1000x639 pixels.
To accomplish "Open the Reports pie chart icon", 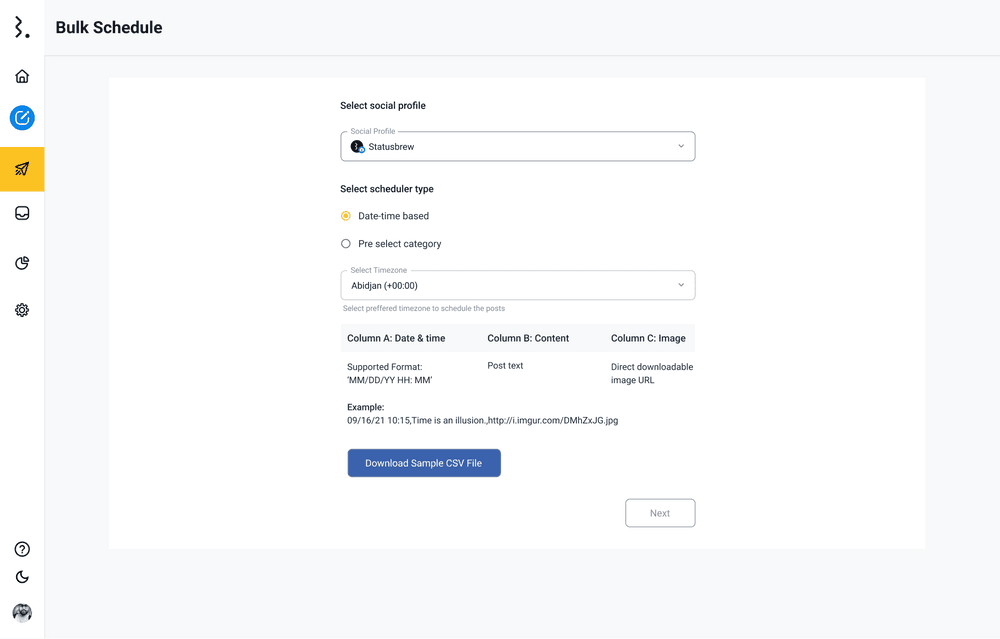I will click(x=22, y=263).
